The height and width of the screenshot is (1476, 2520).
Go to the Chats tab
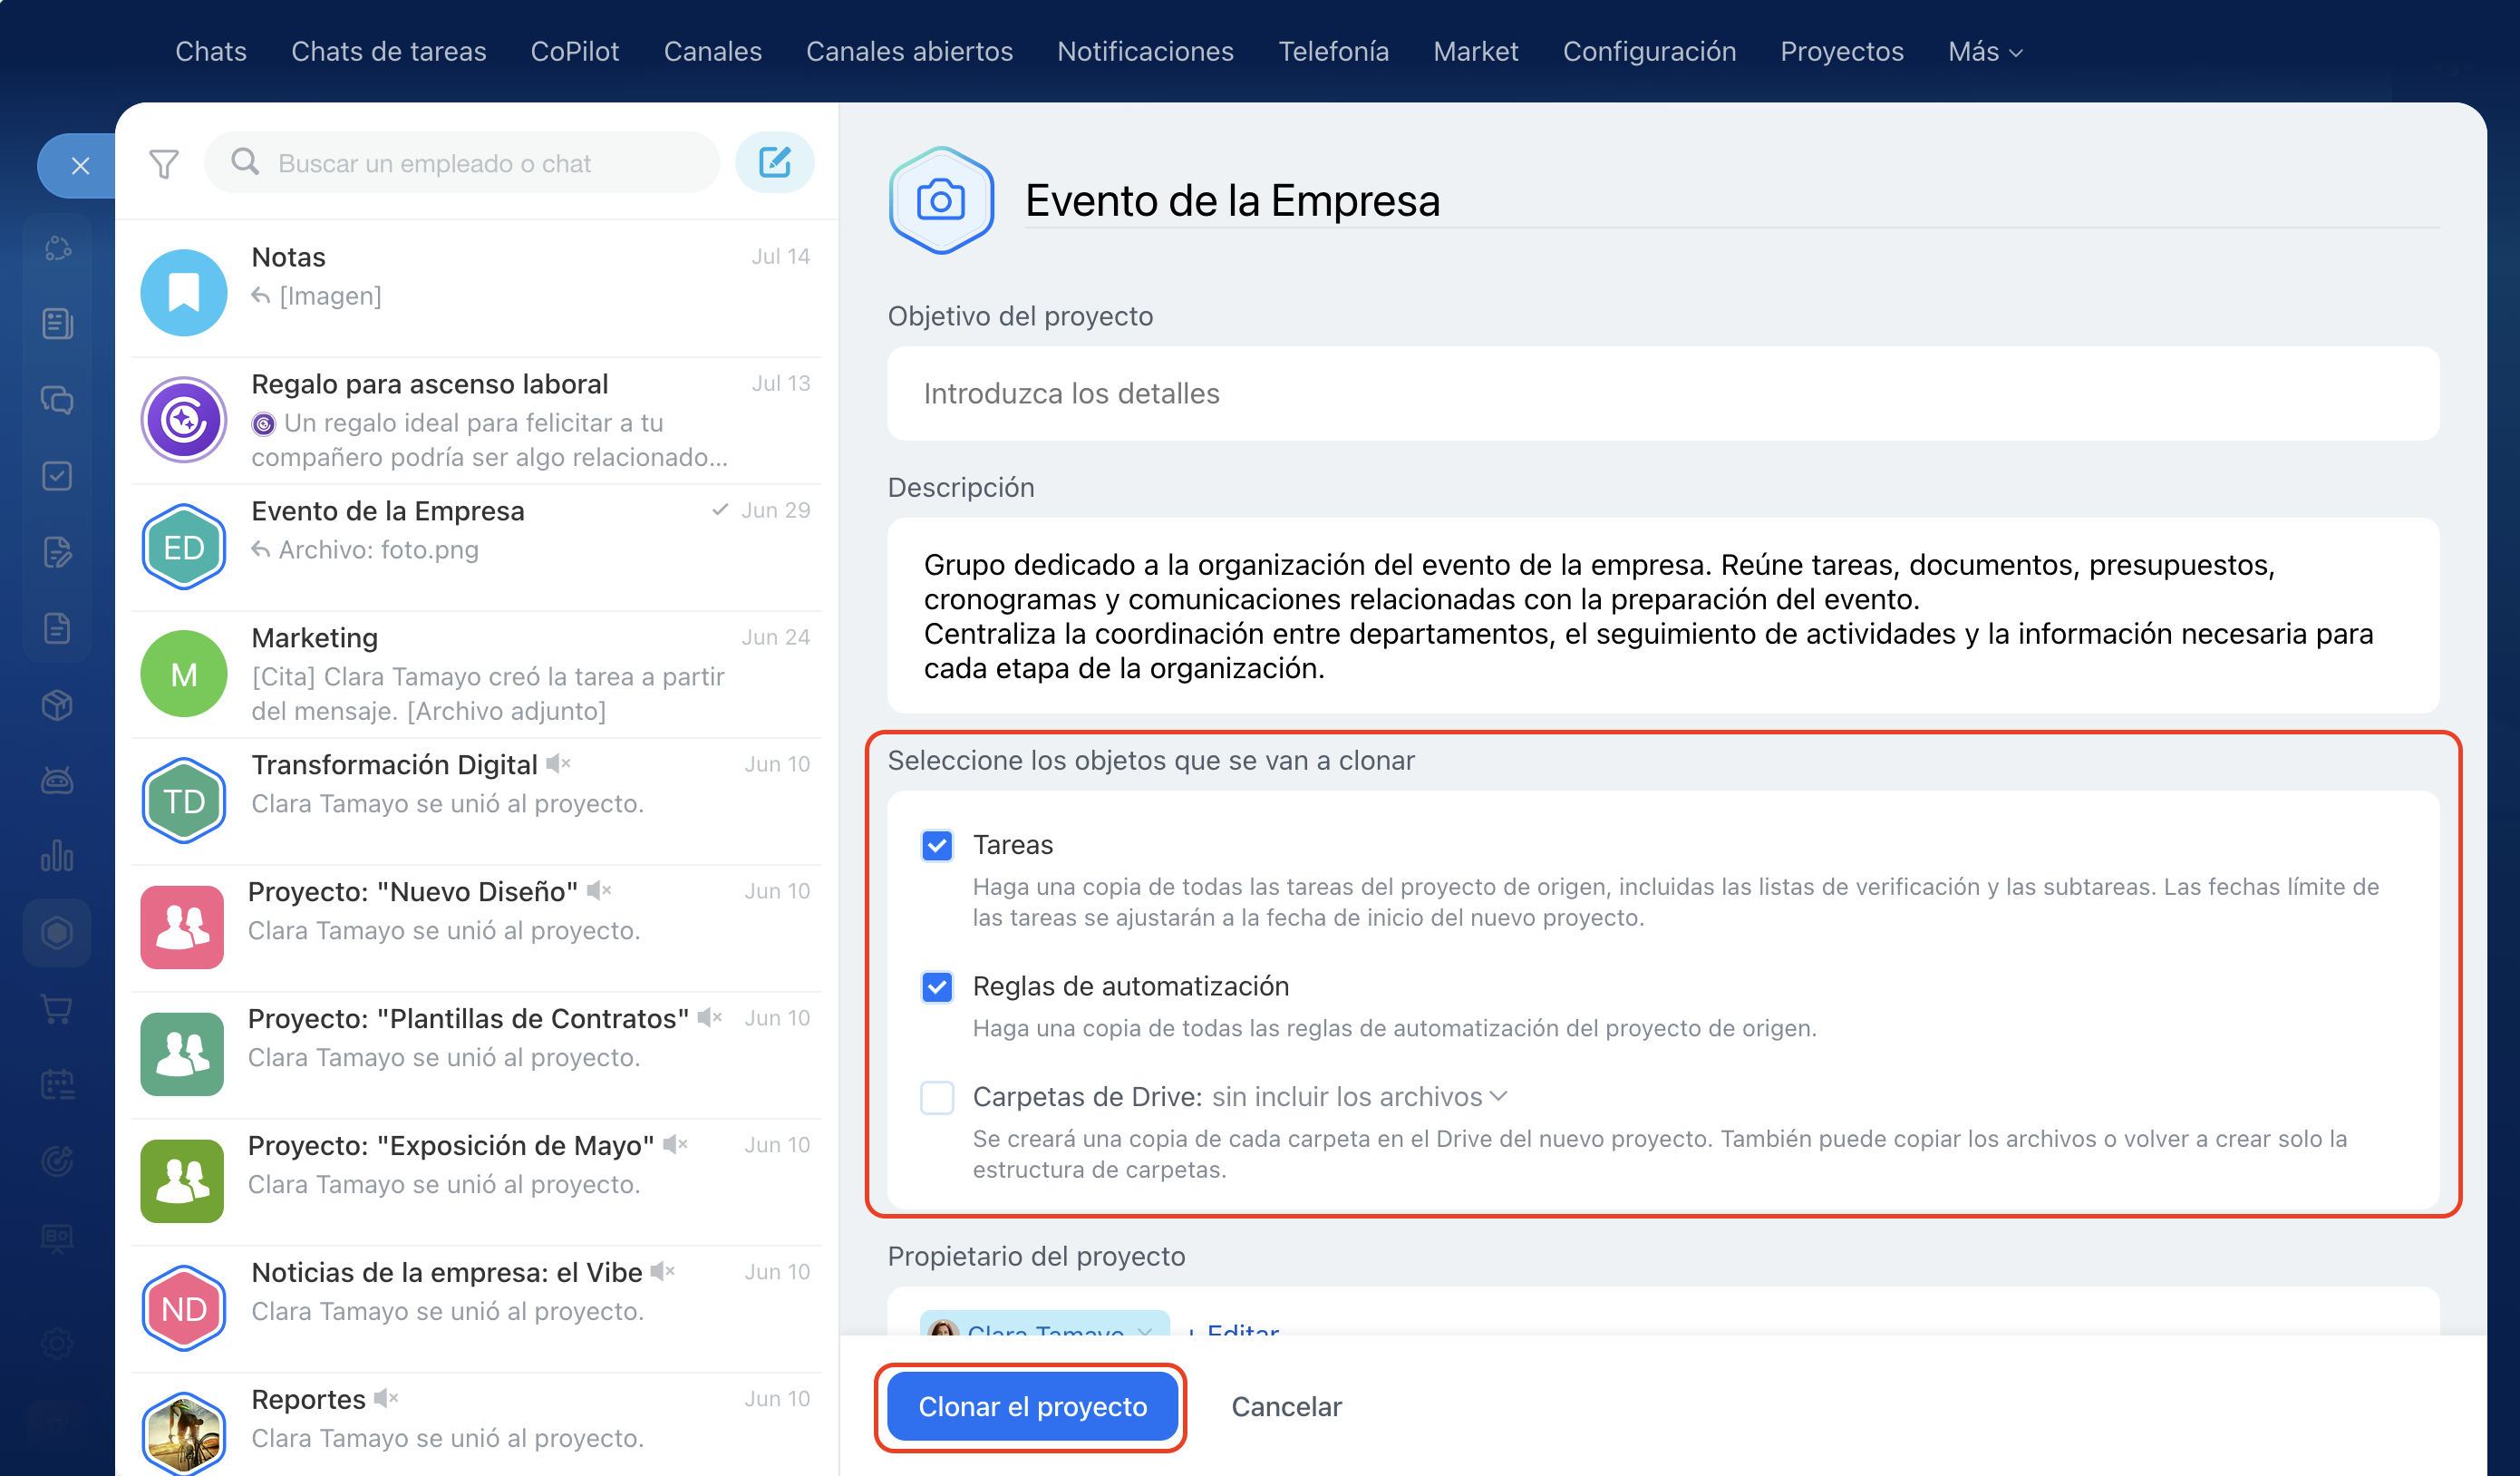[211, 51]
